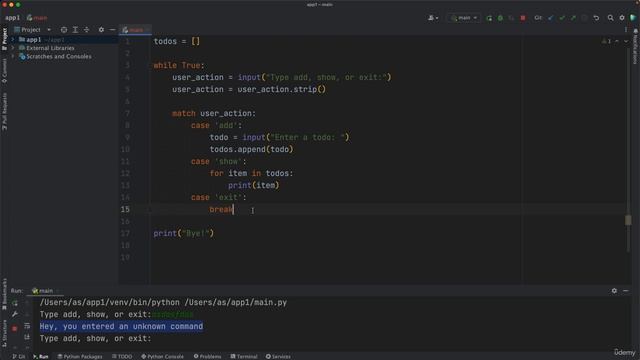Click the JetBrains Toolbox colored icon at top right

click(x=633, y=18)
